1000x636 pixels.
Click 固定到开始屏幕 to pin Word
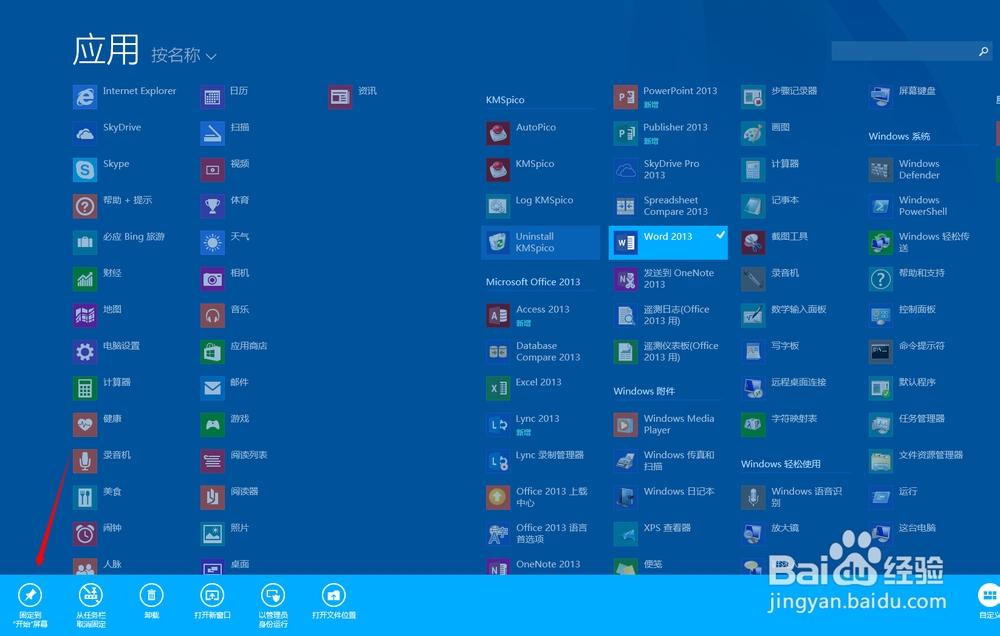(30, 597)
